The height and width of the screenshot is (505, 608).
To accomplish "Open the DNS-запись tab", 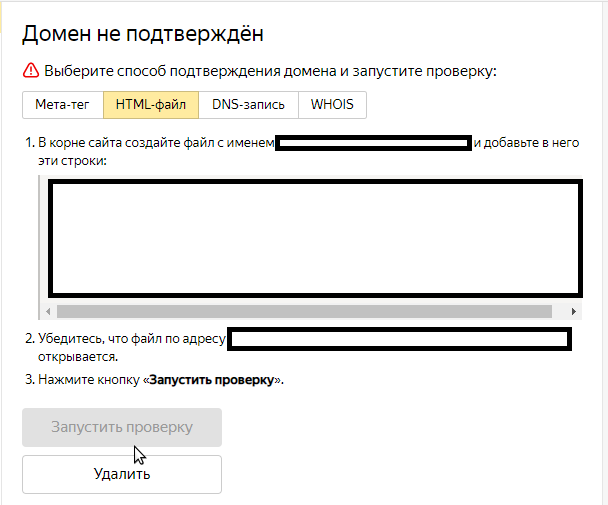I will 248,105.
